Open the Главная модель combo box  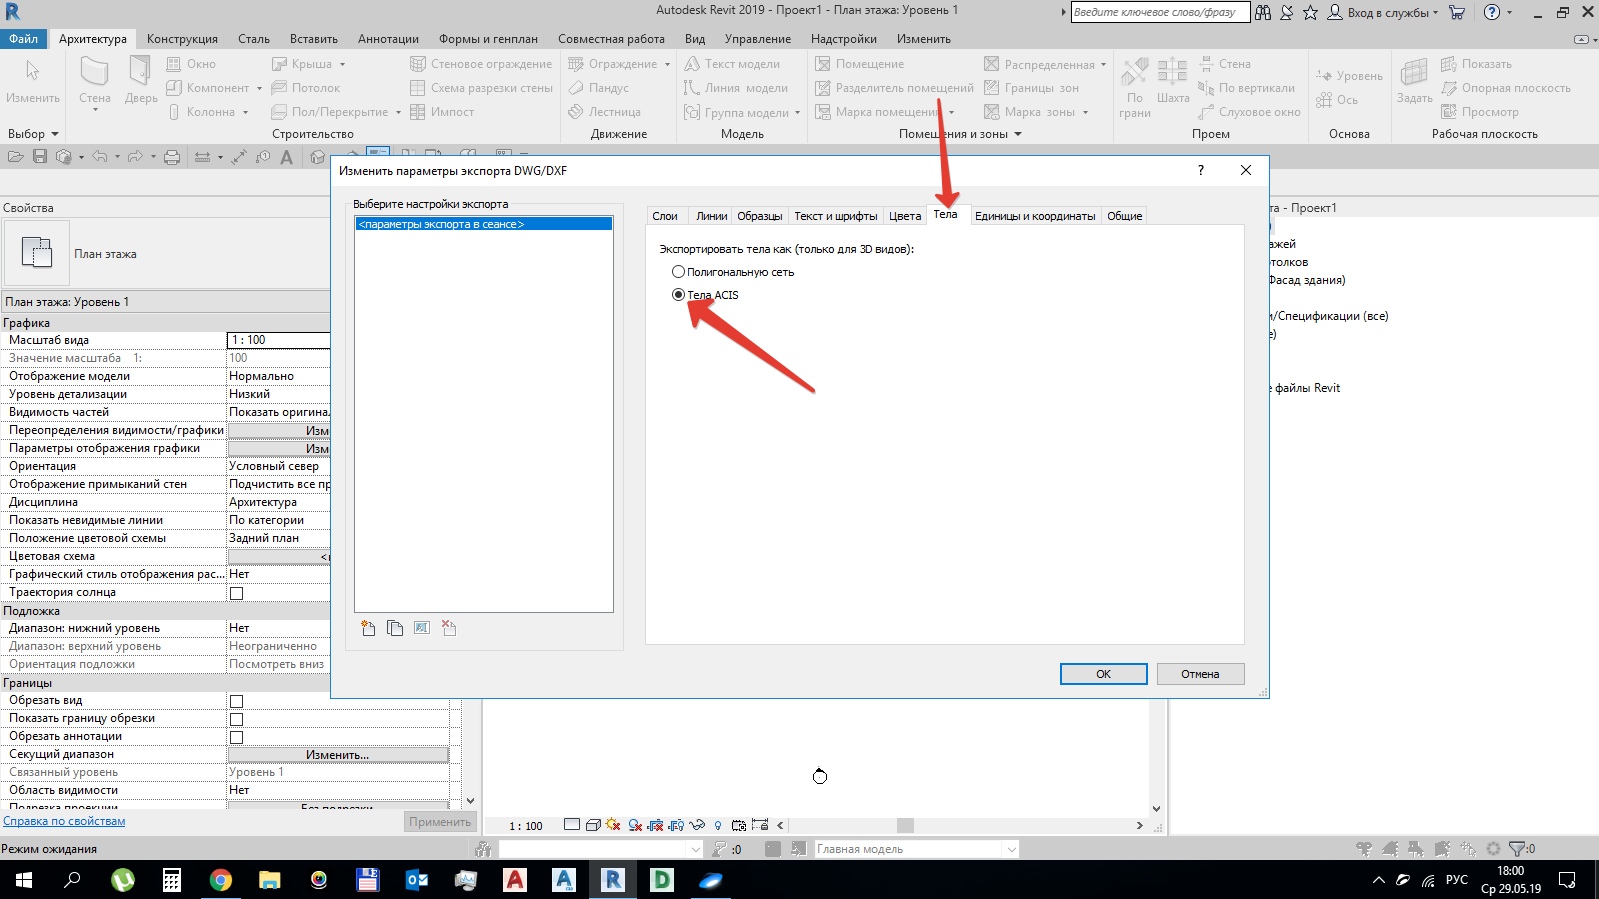(x=917, y=849)
